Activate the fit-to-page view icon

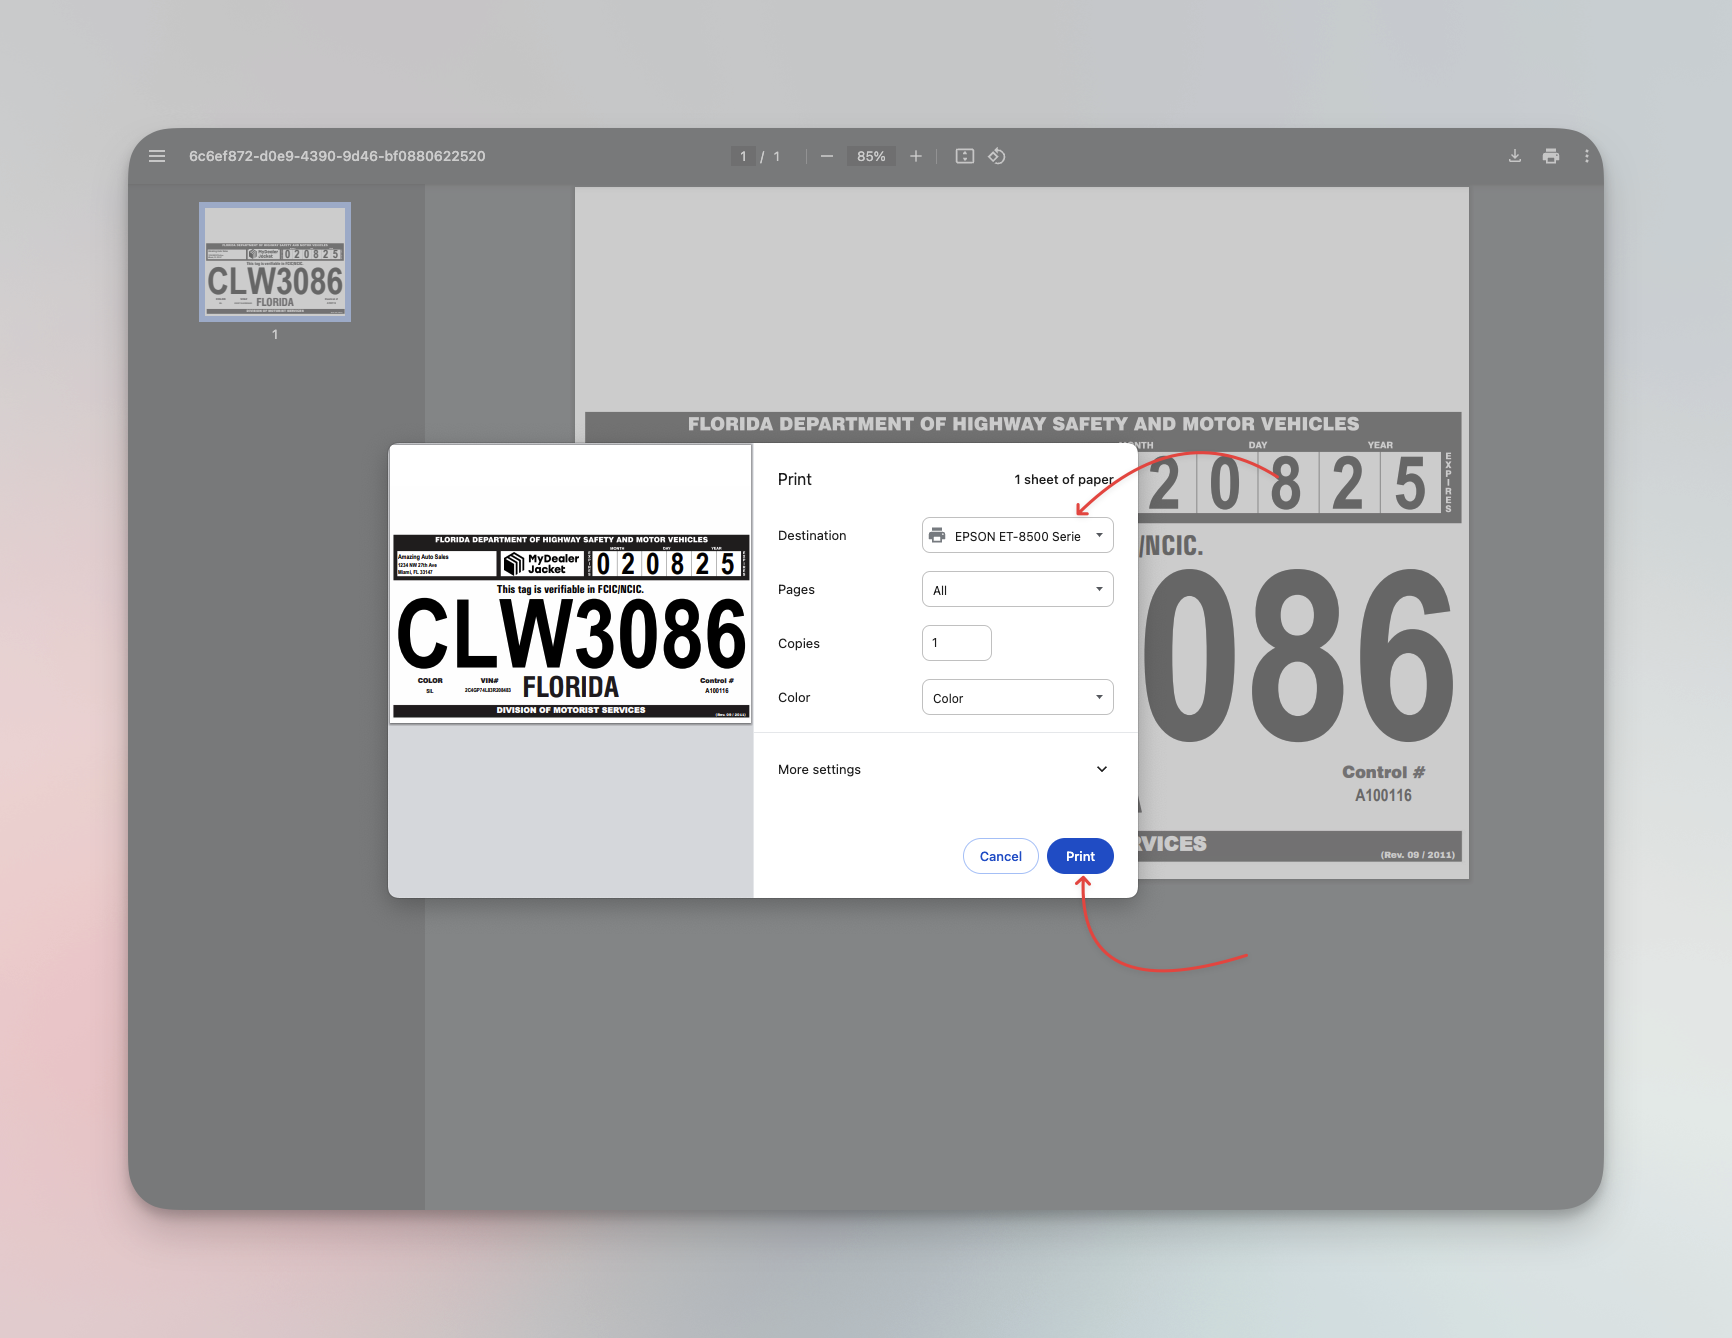964,156
